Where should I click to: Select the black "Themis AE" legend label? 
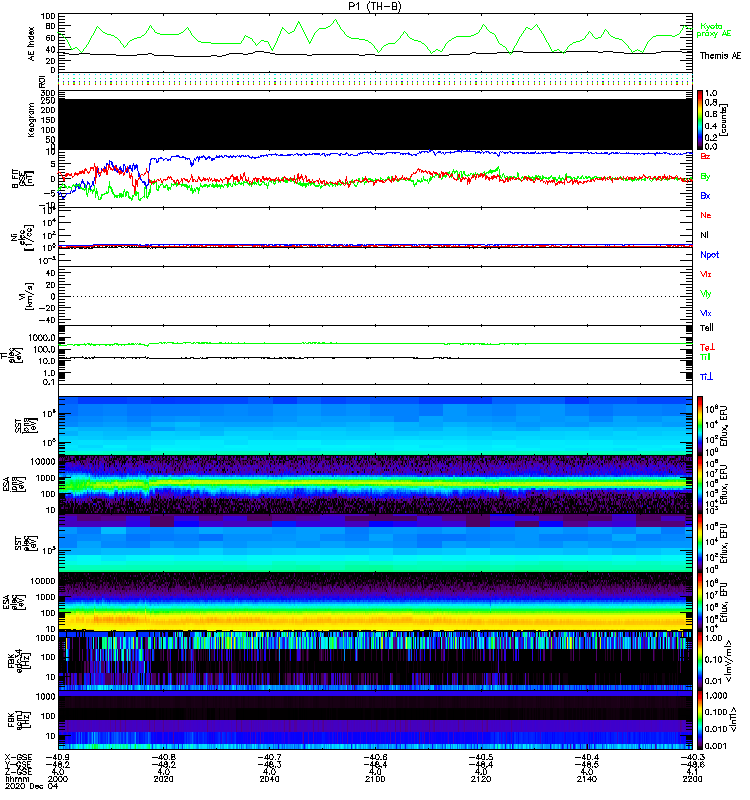[x=720, y=56]
